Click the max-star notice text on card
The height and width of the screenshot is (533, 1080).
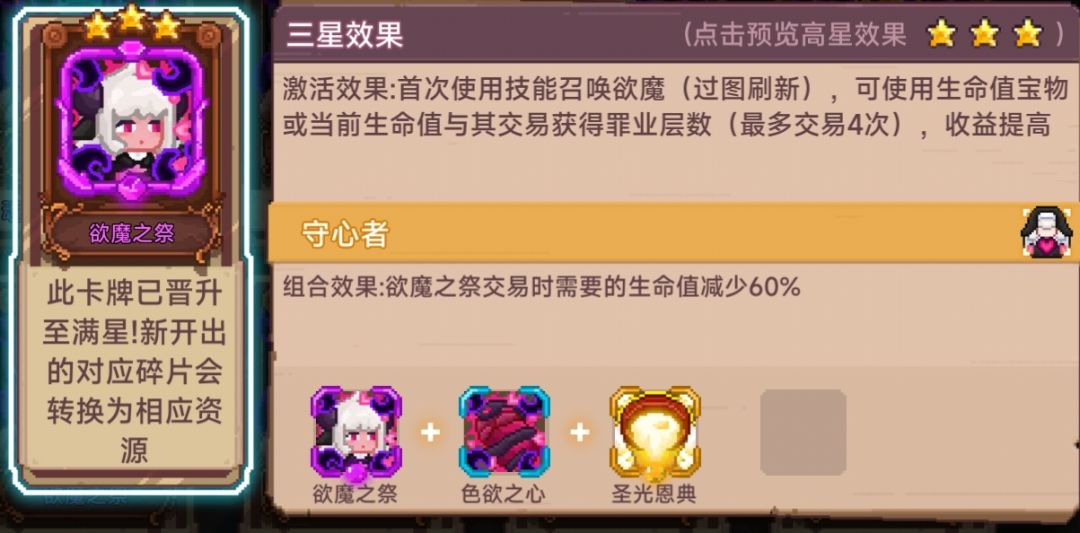pos(134,373)
